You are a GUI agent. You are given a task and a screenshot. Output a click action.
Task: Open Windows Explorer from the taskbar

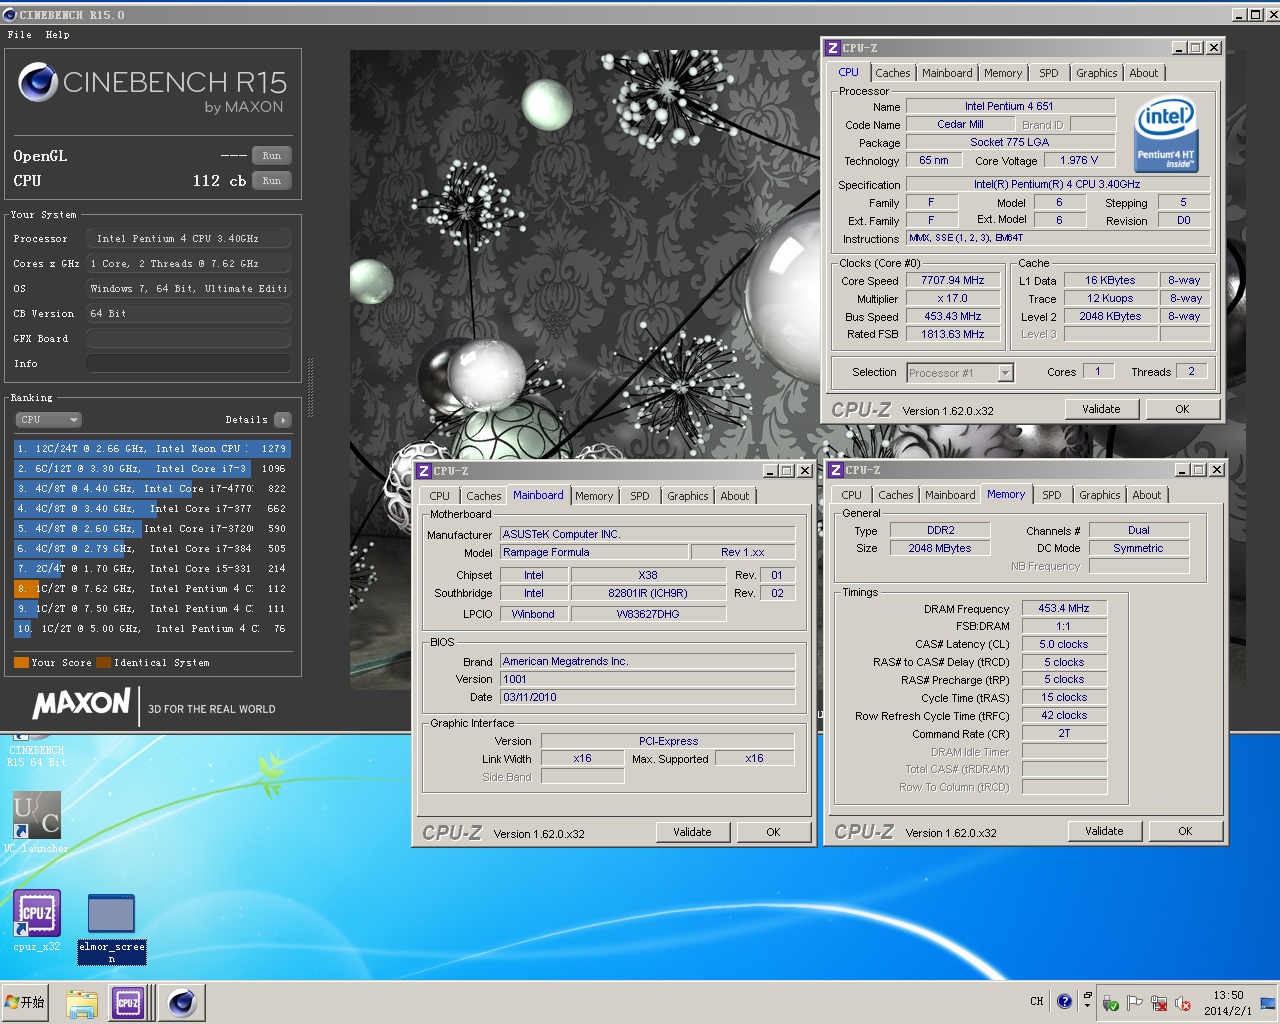point(82,1003)
